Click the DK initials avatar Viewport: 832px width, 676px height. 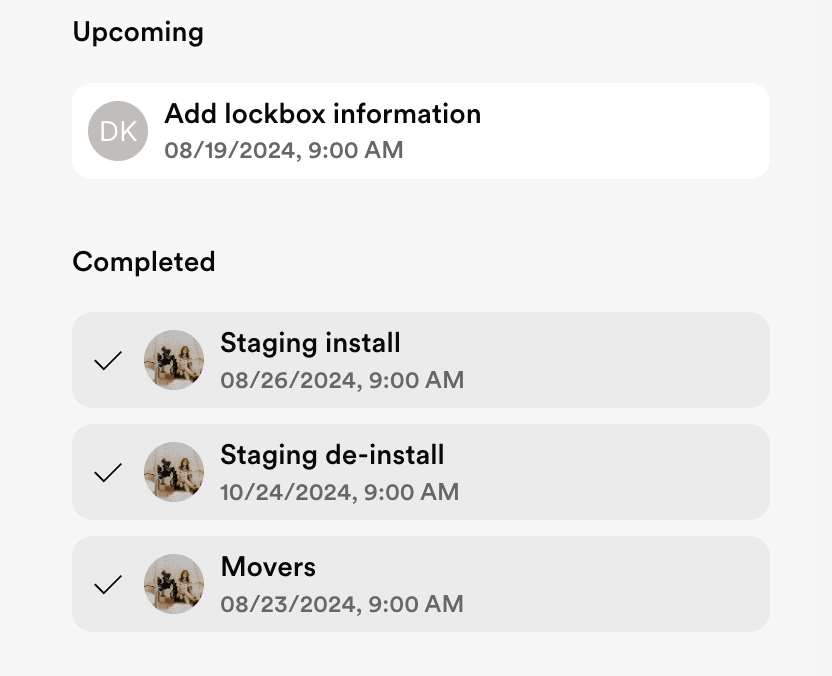[x=118, y=131]
